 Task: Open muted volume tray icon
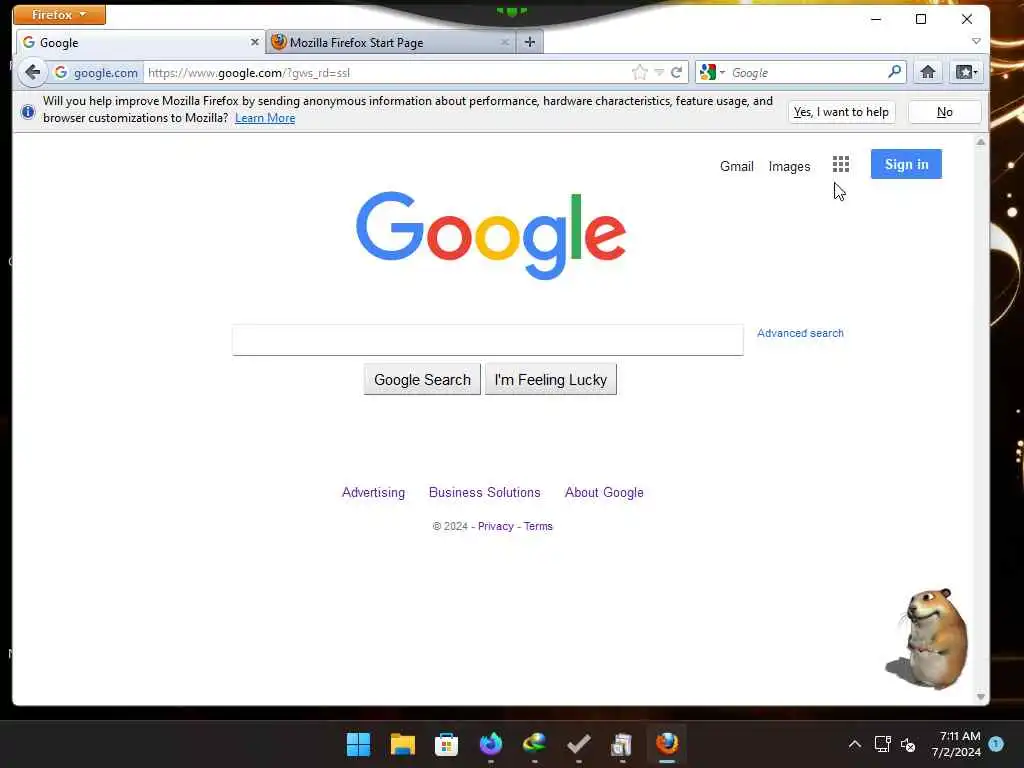point(908,744)
